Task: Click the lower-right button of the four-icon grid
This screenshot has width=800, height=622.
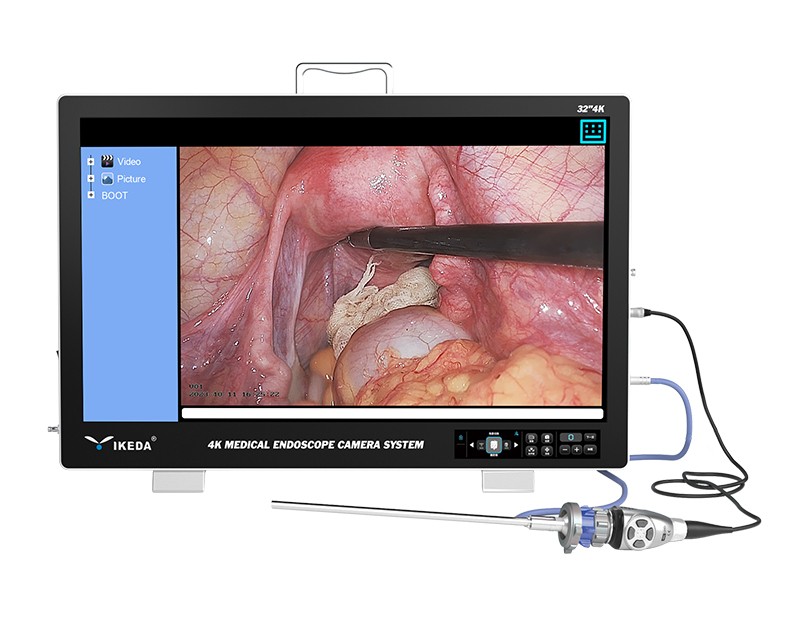Action: [x=547, y=451]
